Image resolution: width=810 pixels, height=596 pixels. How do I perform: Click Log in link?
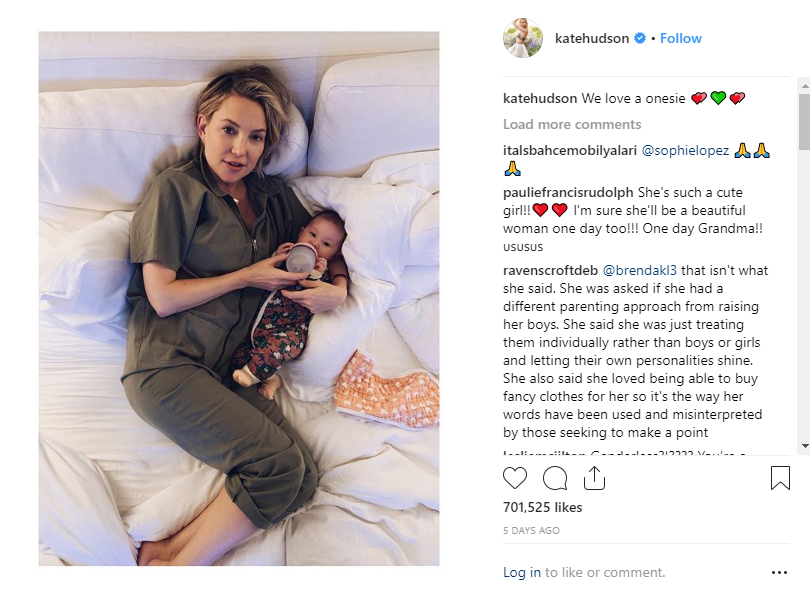click(522, 572)
